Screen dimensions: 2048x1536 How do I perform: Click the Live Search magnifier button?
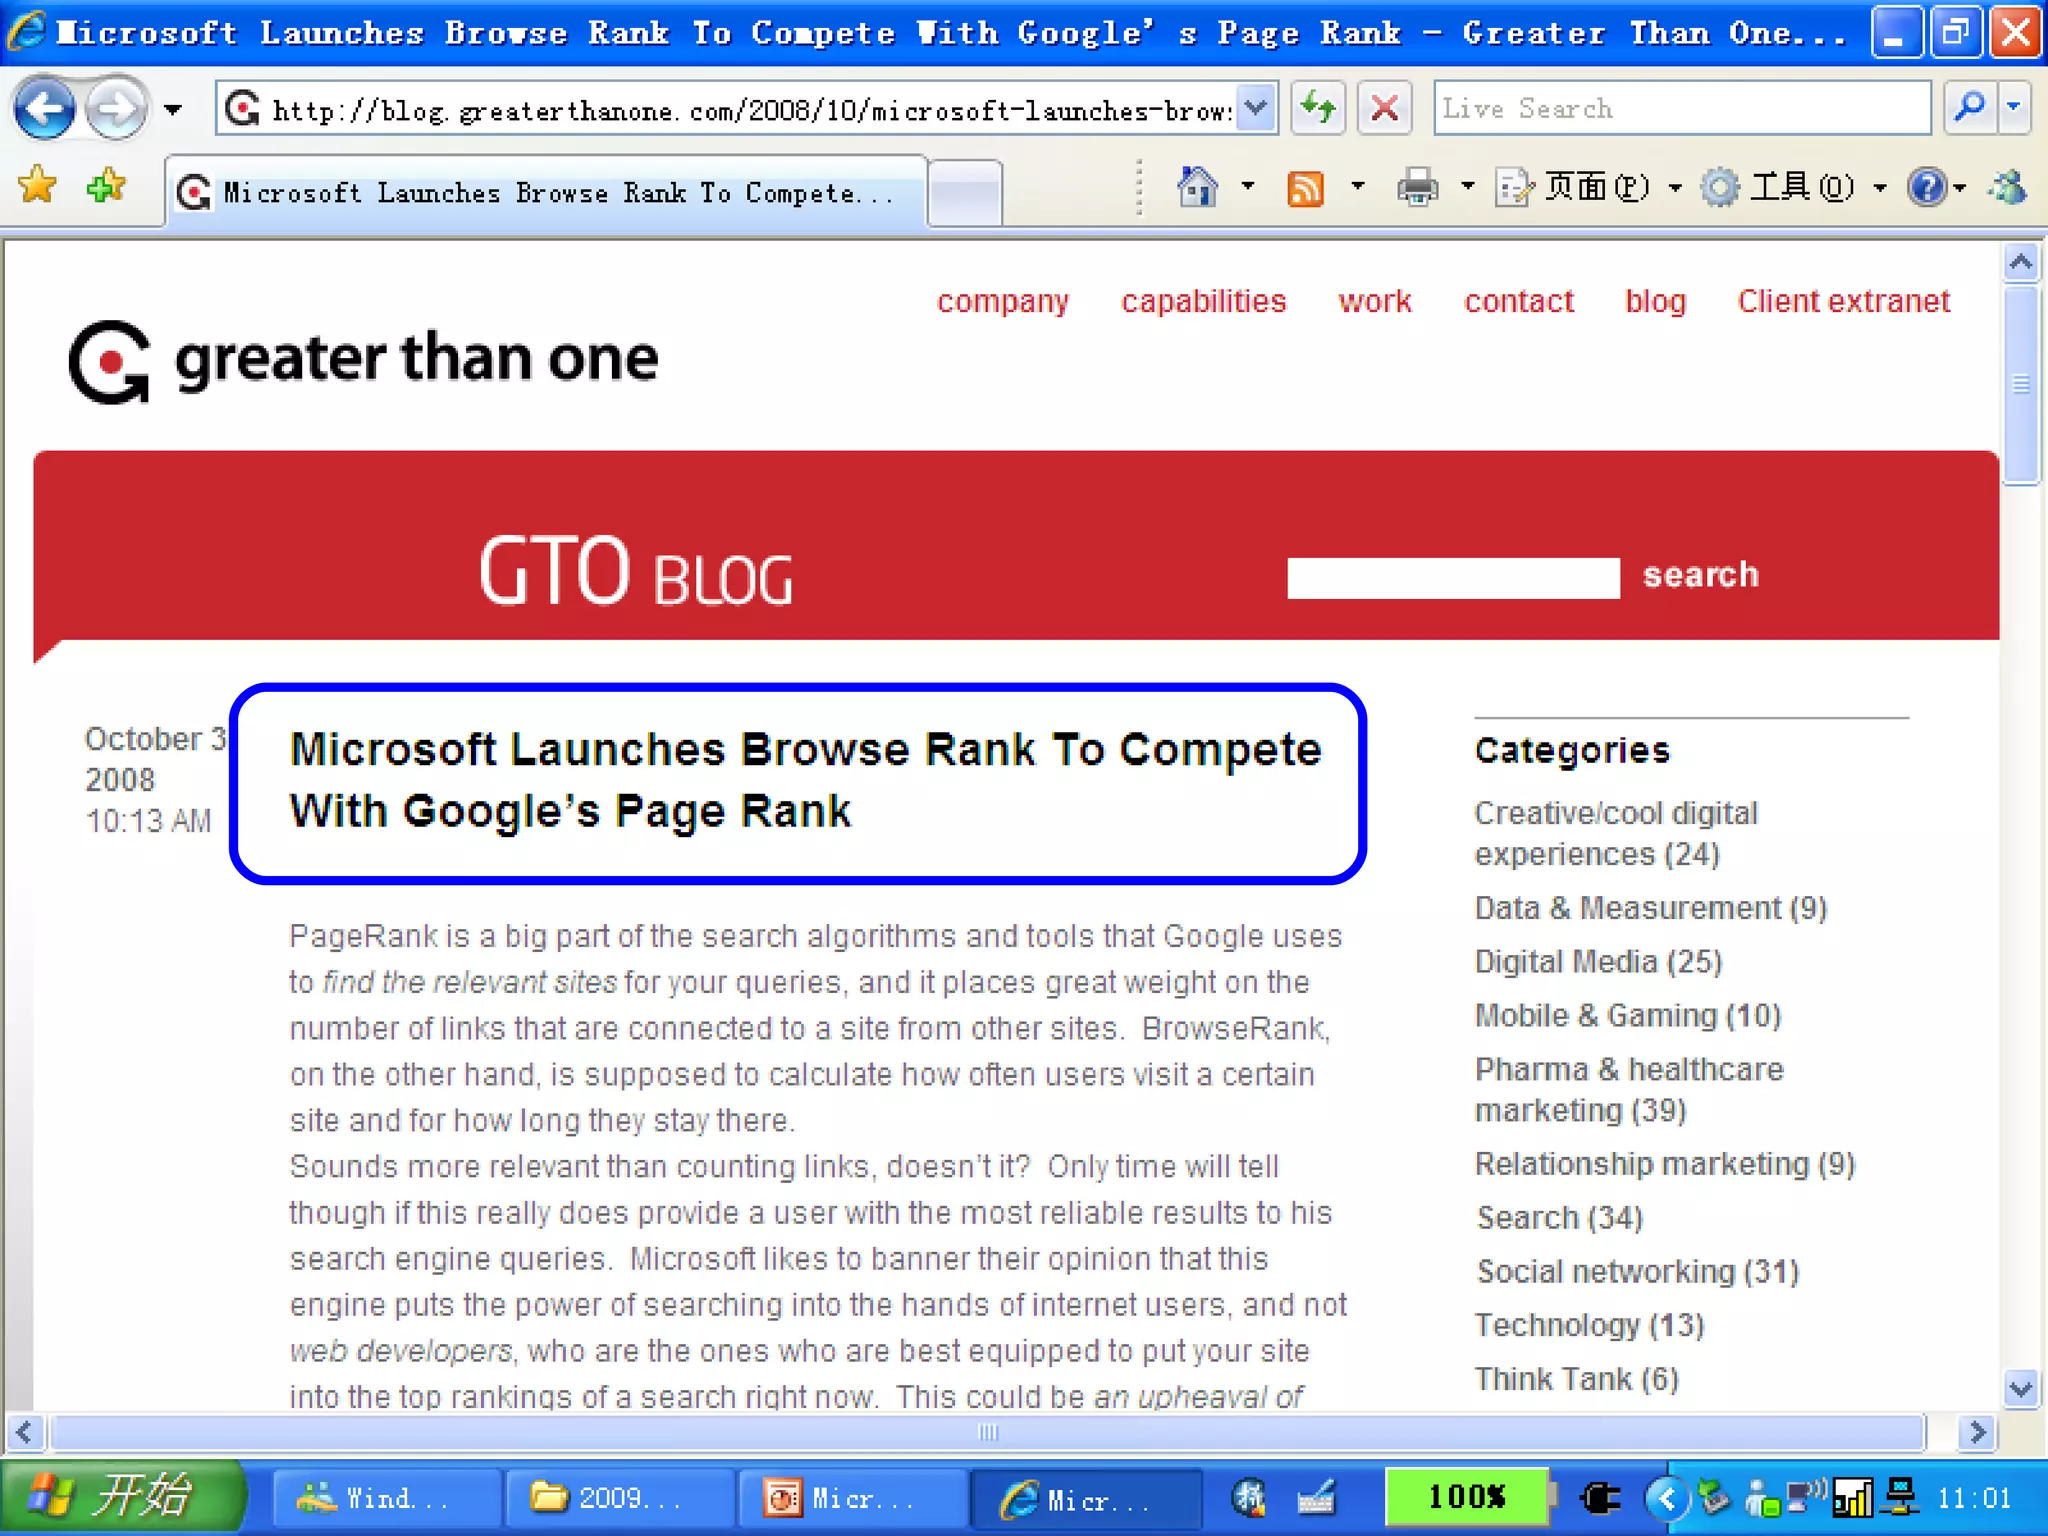(x=1969, y=108)
